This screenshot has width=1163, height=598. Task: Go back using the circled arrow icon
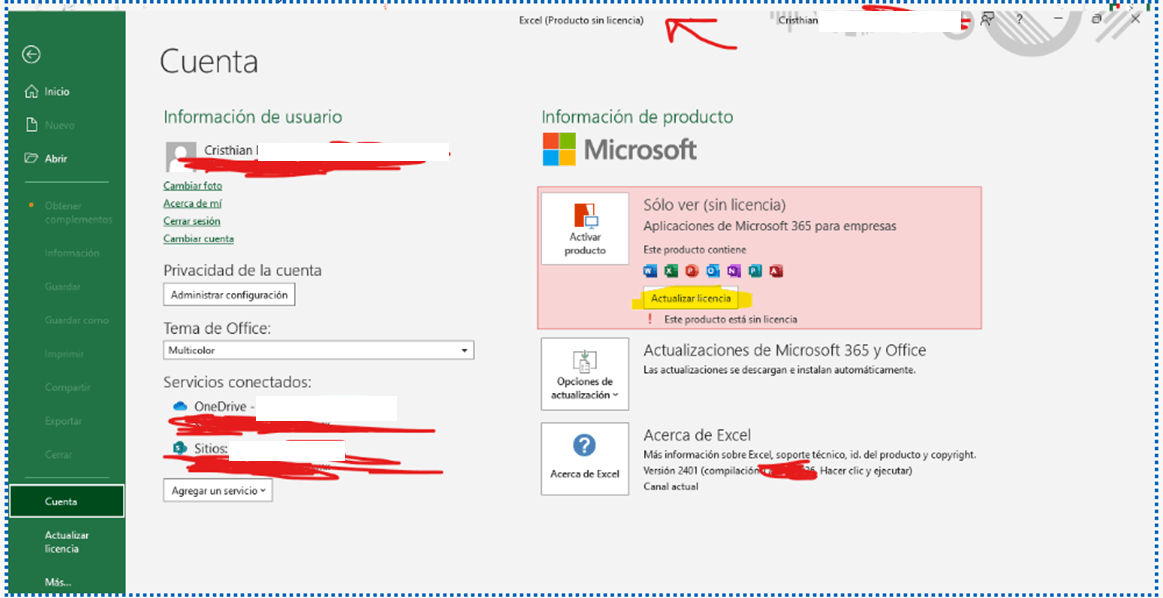(31, 54)
